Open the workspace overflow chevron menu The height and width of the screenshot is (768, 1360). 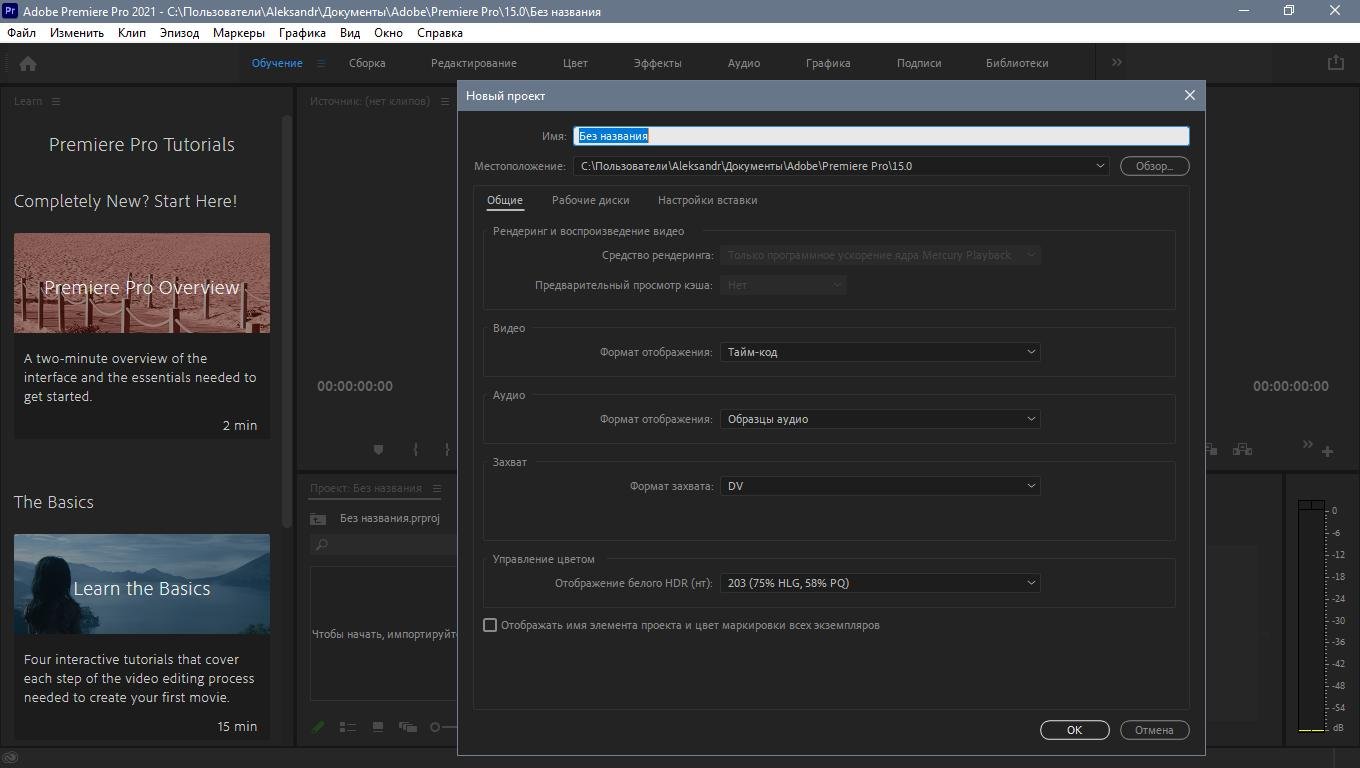point(1116,62)
